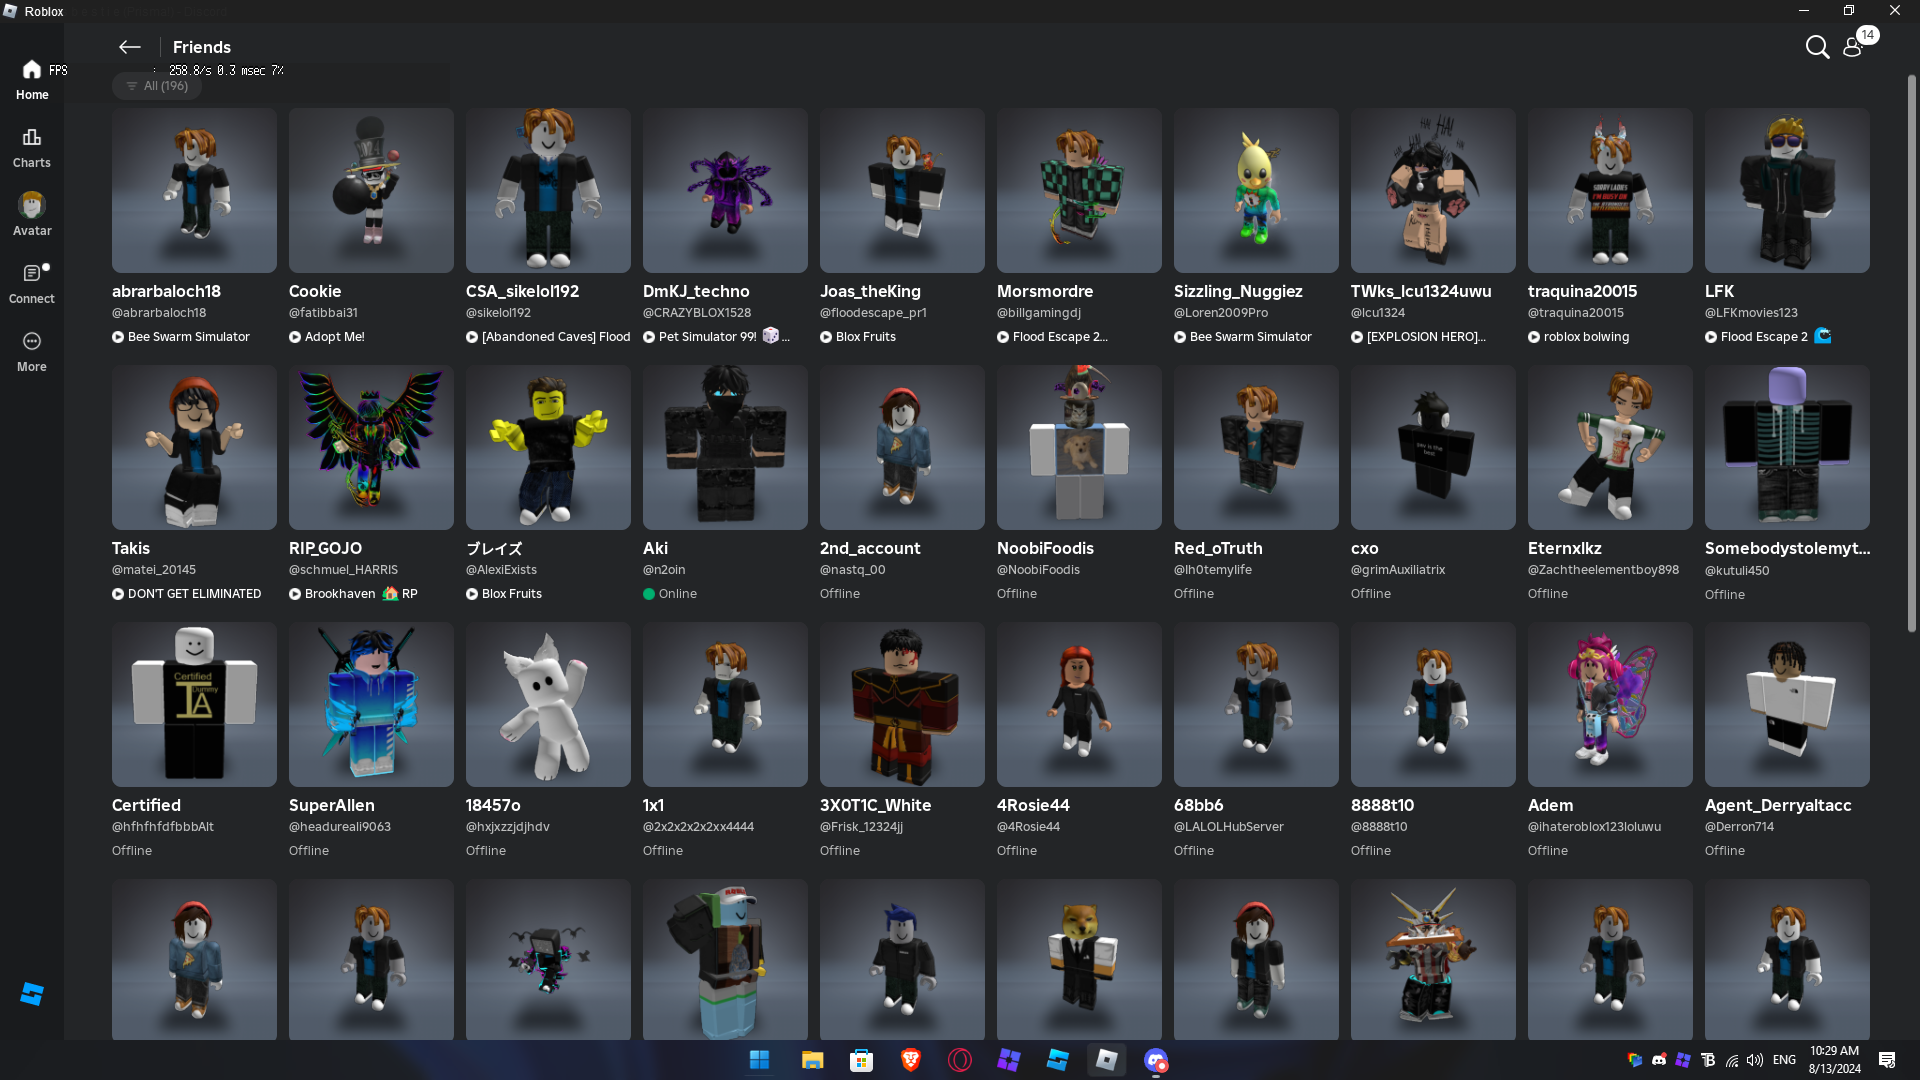
Task: Open the Charts sidebar icon
Action: pos(31,147)
